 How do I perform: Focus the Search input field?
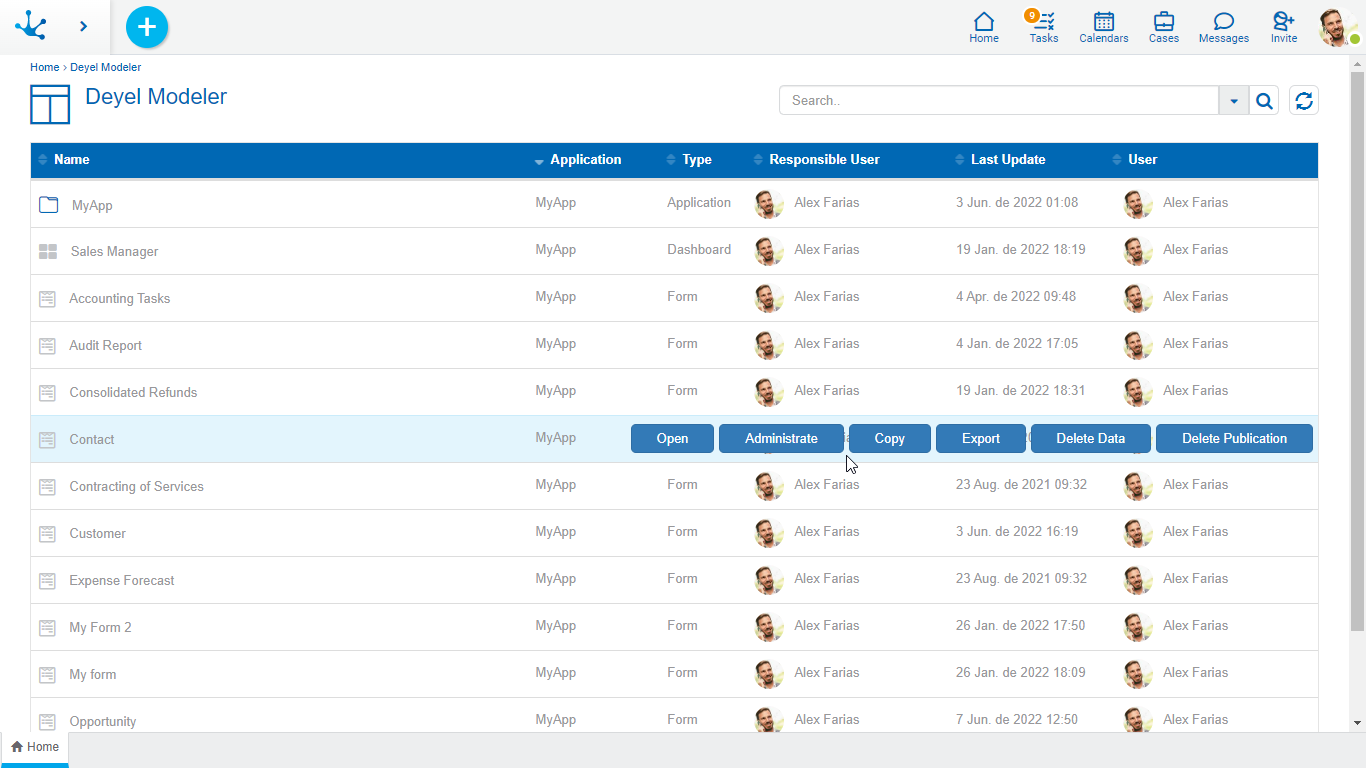999,100
